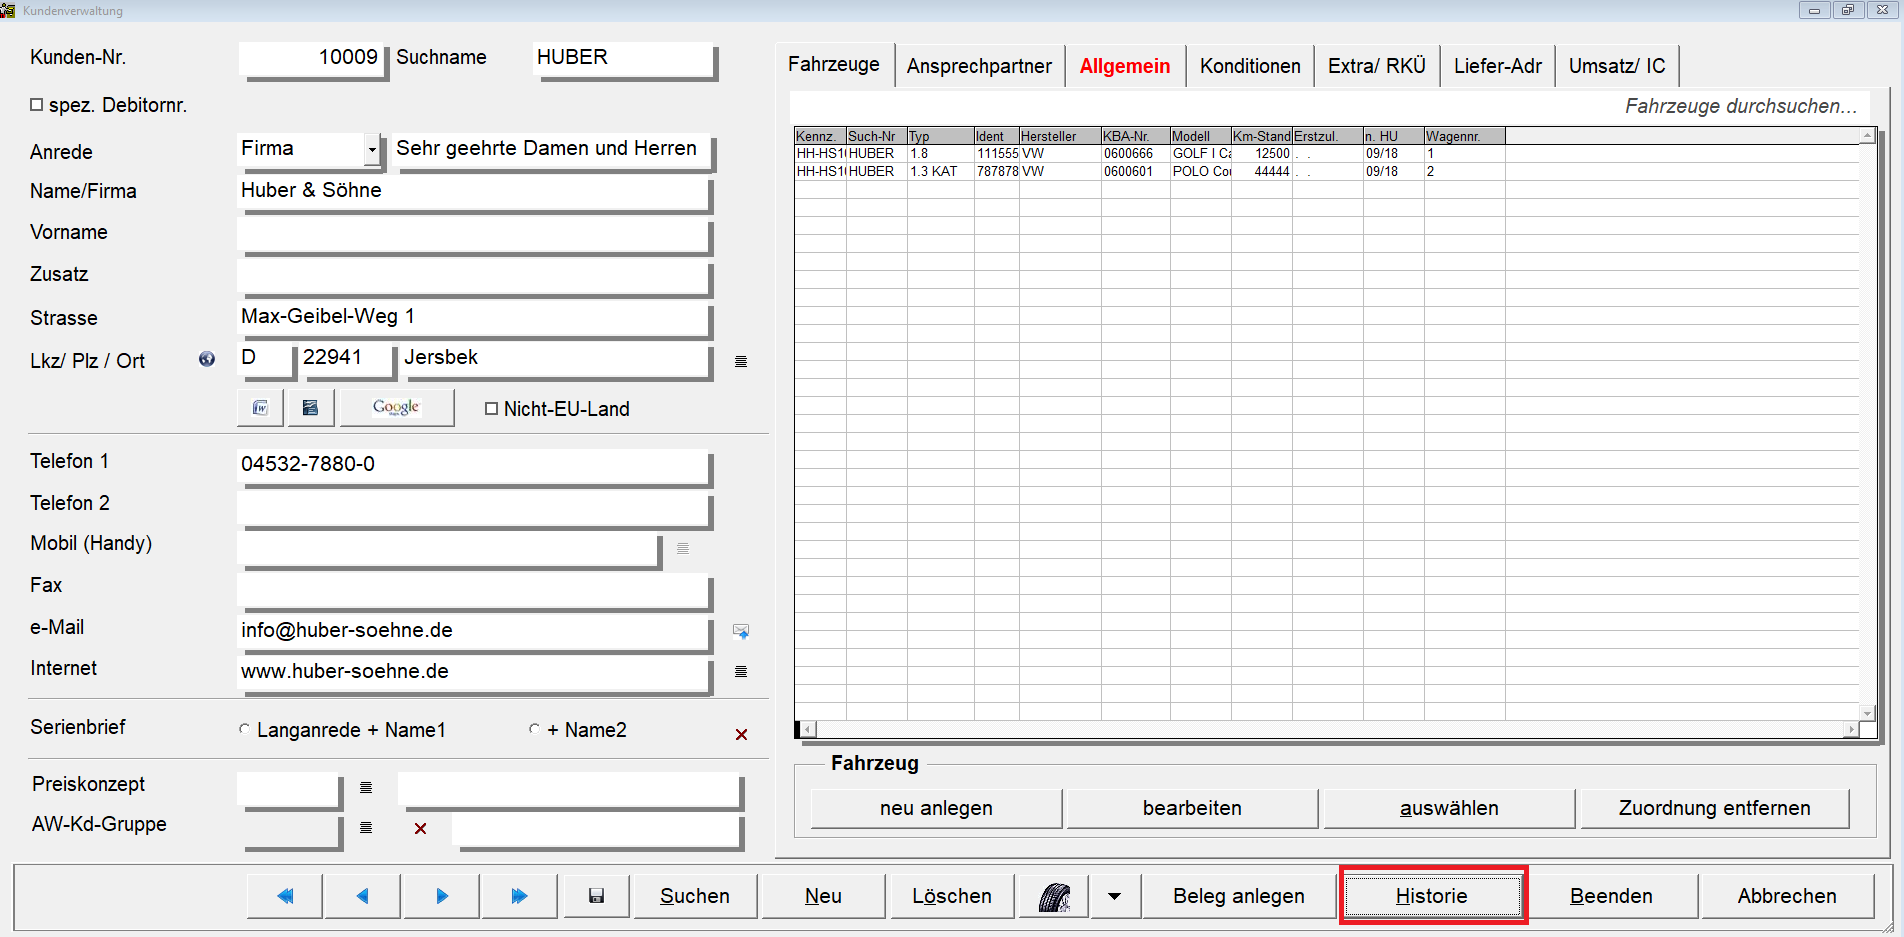Click list icon next to Jersbek field
The image size is (1904, 937).
tap(741, 361)
